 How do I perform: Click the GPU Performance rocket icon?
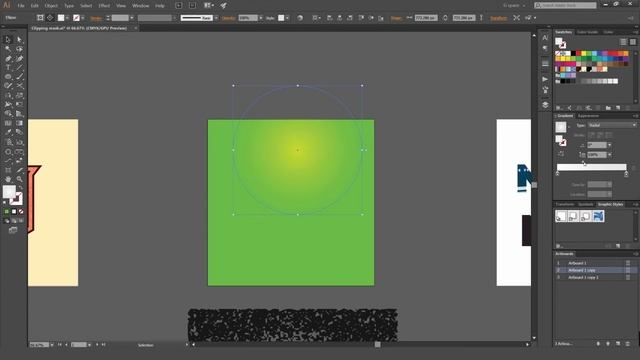pos(224,6)
